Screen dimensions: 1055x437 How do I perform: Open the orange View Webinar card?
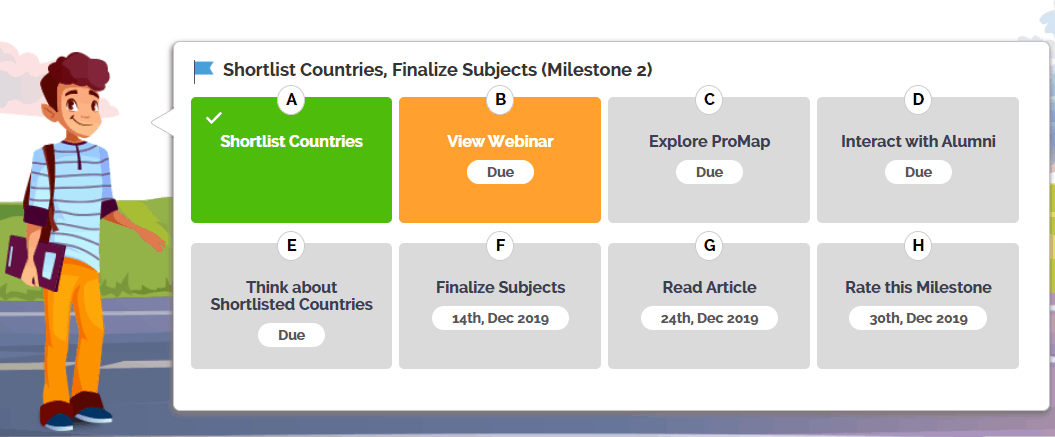tap(500, 160)
